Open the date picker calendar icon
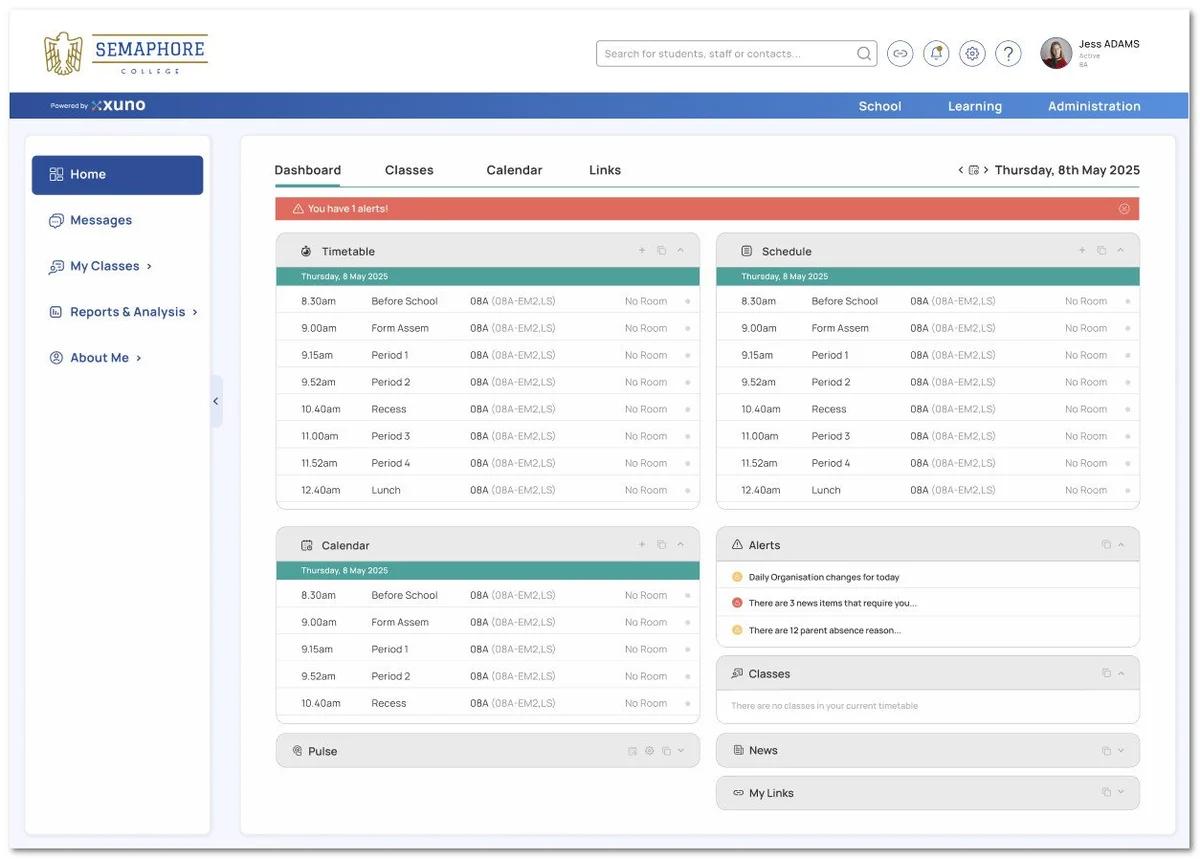This screenshot has height=859, width=1200. coord(973,171)
